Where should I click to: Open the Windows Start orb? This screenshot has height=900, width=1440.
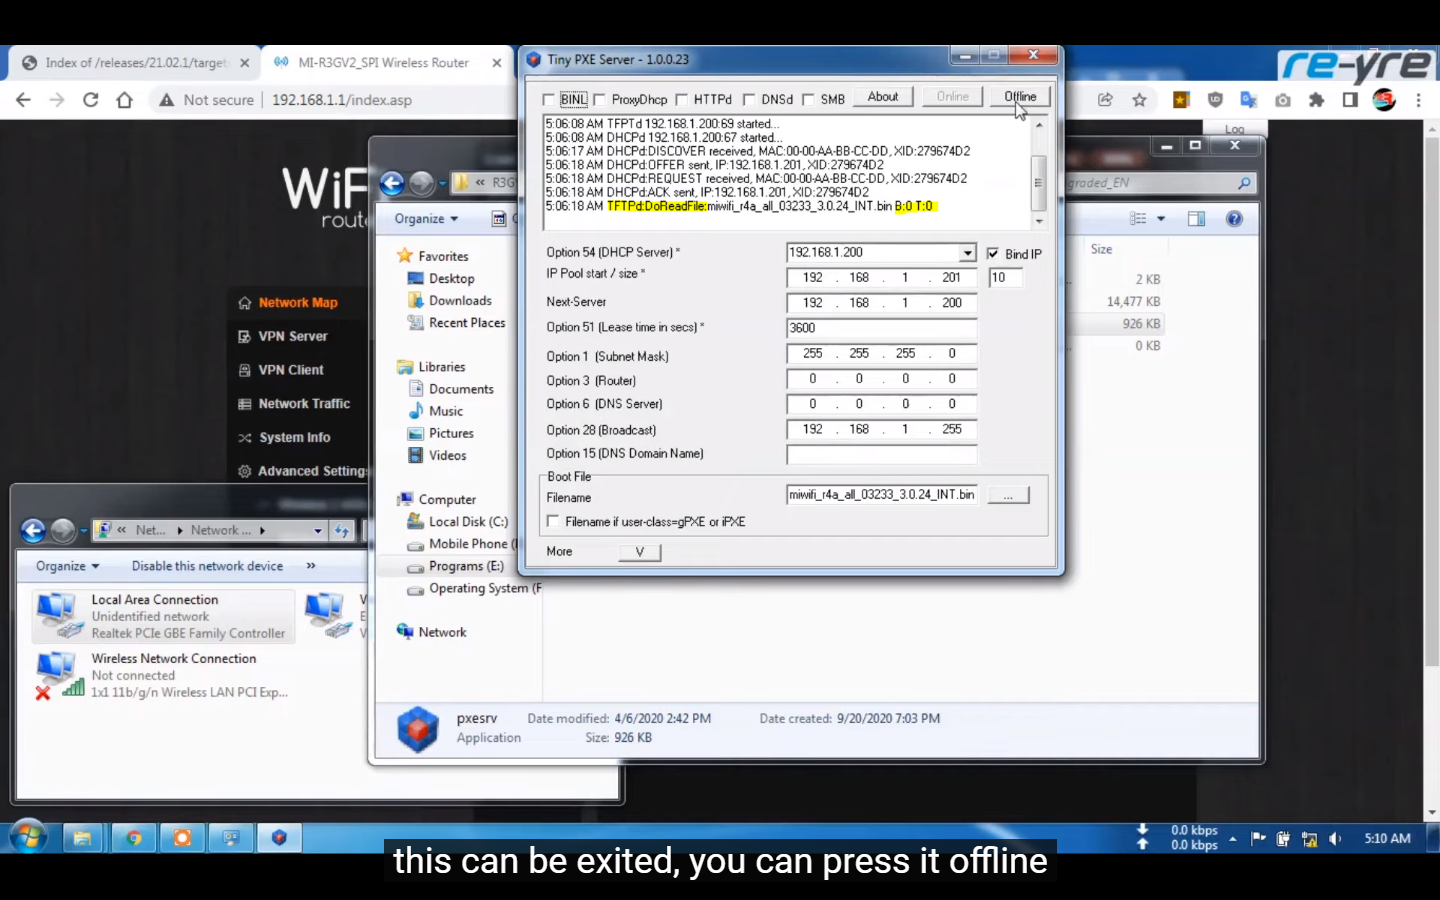pos(27,838)
